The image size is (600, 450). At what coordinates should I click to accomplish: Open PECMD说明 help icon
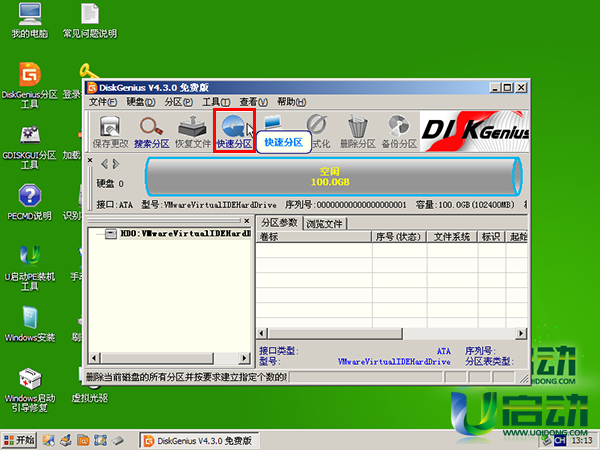tap(30, 203)
